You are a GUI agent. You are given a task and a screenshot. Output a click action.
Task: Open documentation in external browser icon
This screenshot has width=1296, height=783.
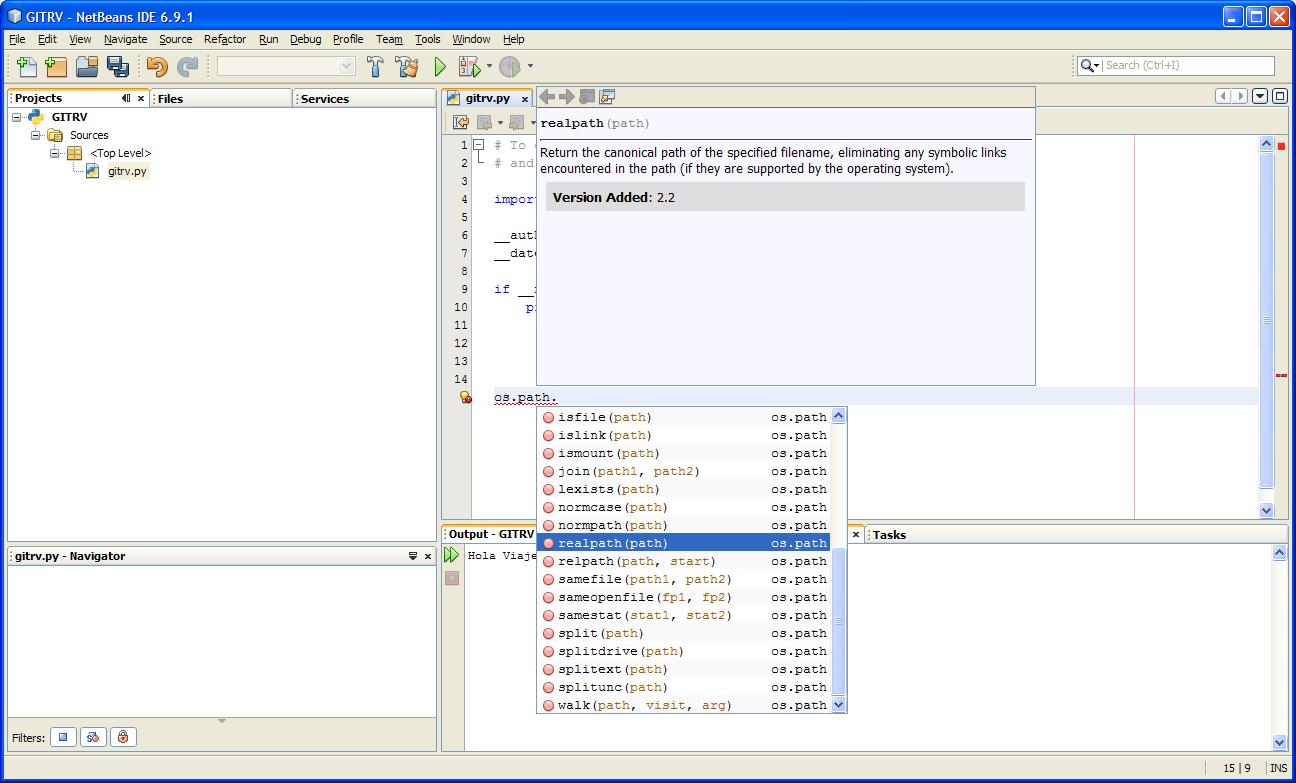click(x=587, y=97)
